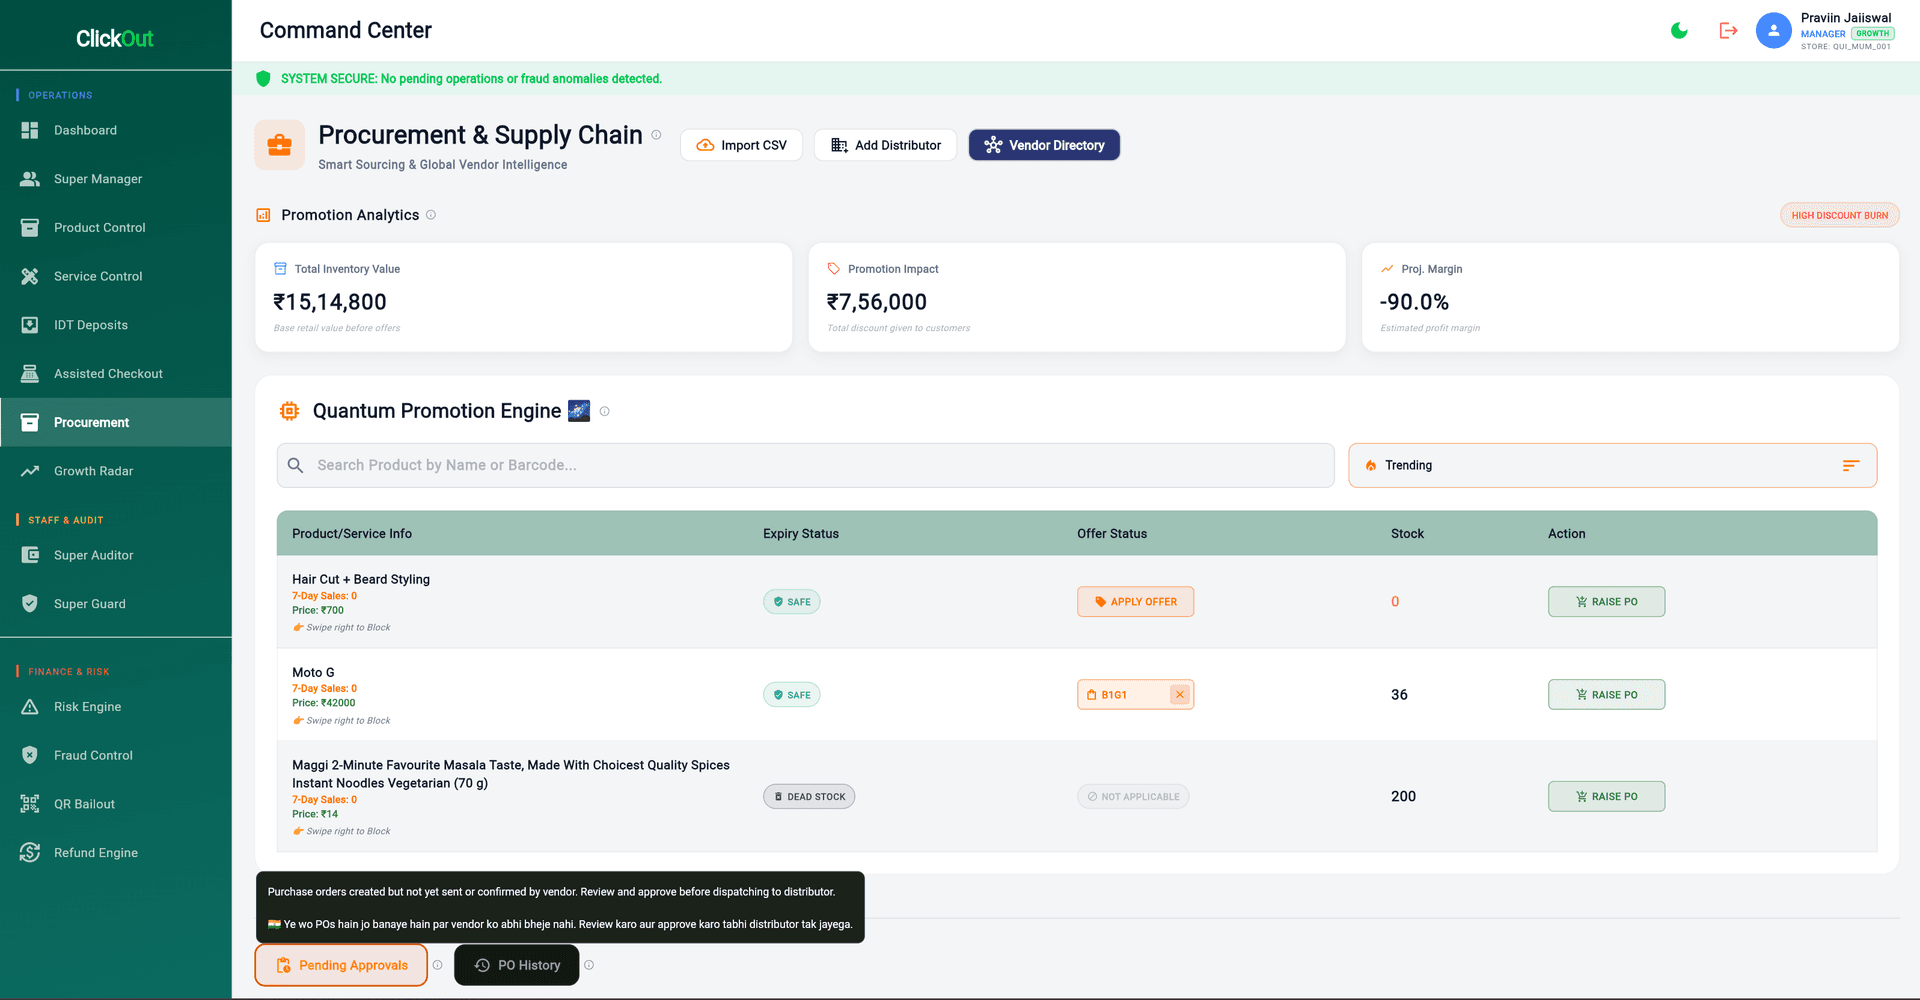
Task: Open Product Control in sidebar
Action: coord(116,228)
